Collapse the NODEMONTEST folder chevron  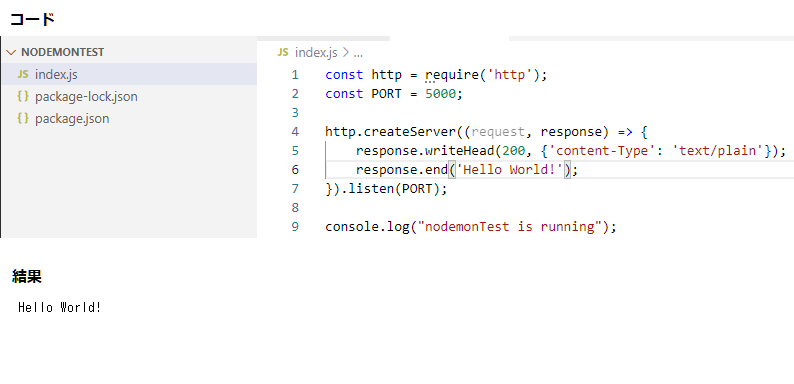point(11,53)
